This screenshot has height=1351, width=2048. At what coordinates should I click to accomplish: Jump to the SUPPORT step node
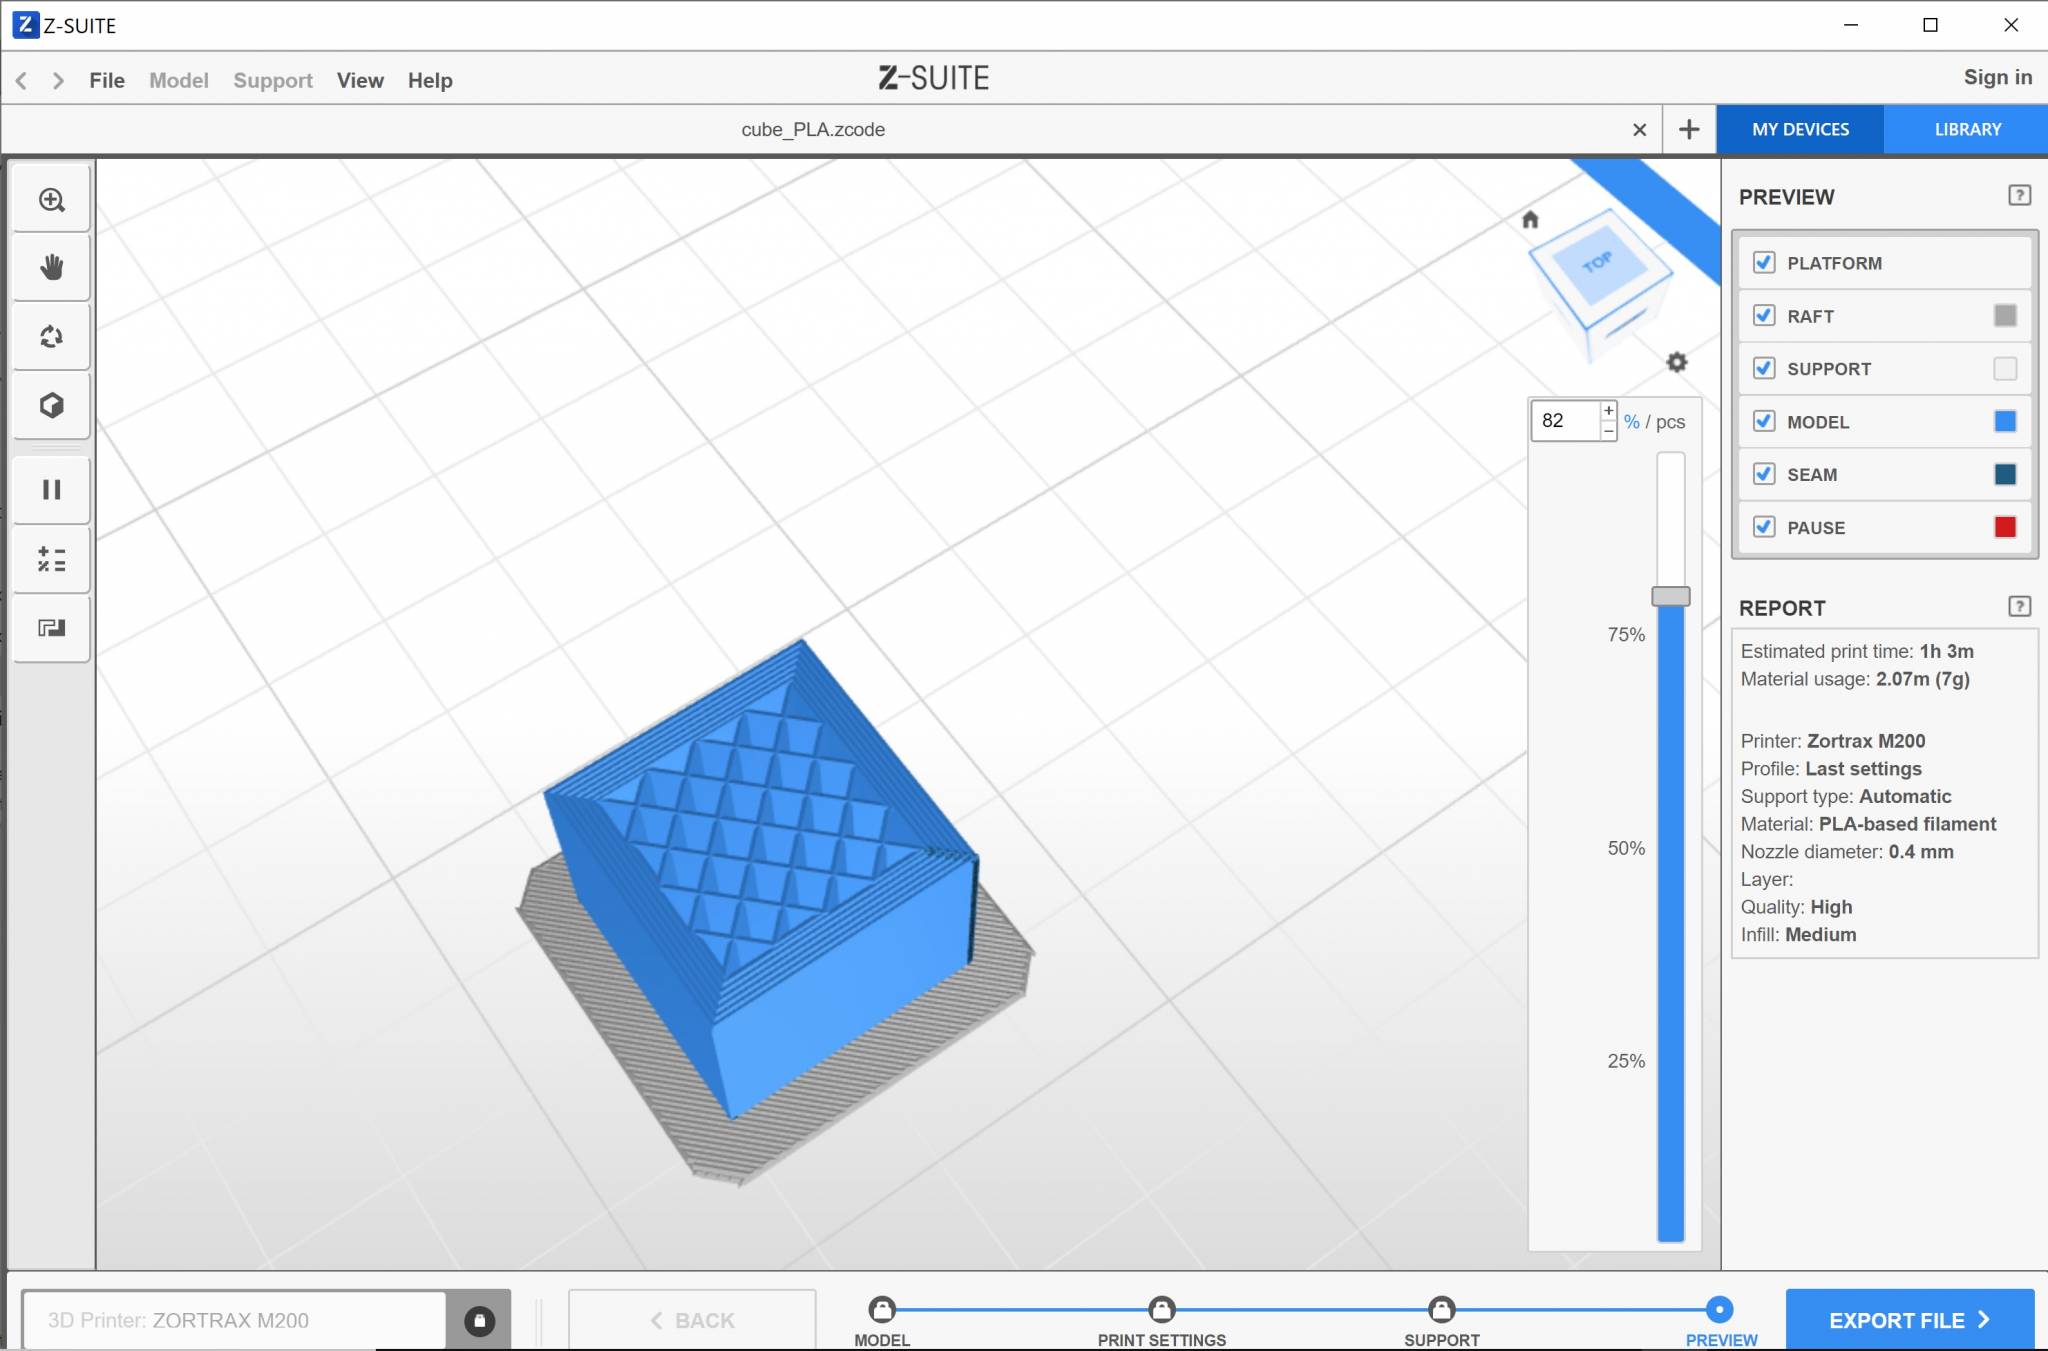1441,1309
